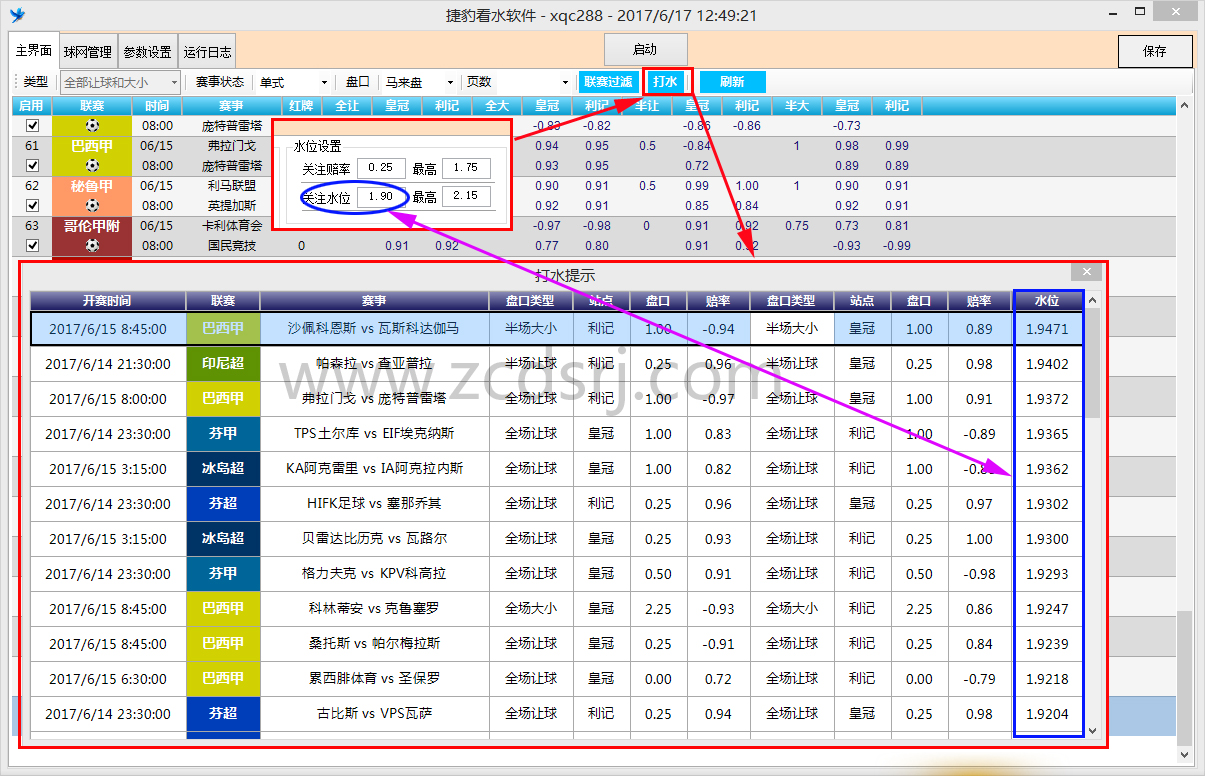The image size is (1205, 776).
Task: Switch to the 球网管理 tab
Action: (88, 52)
